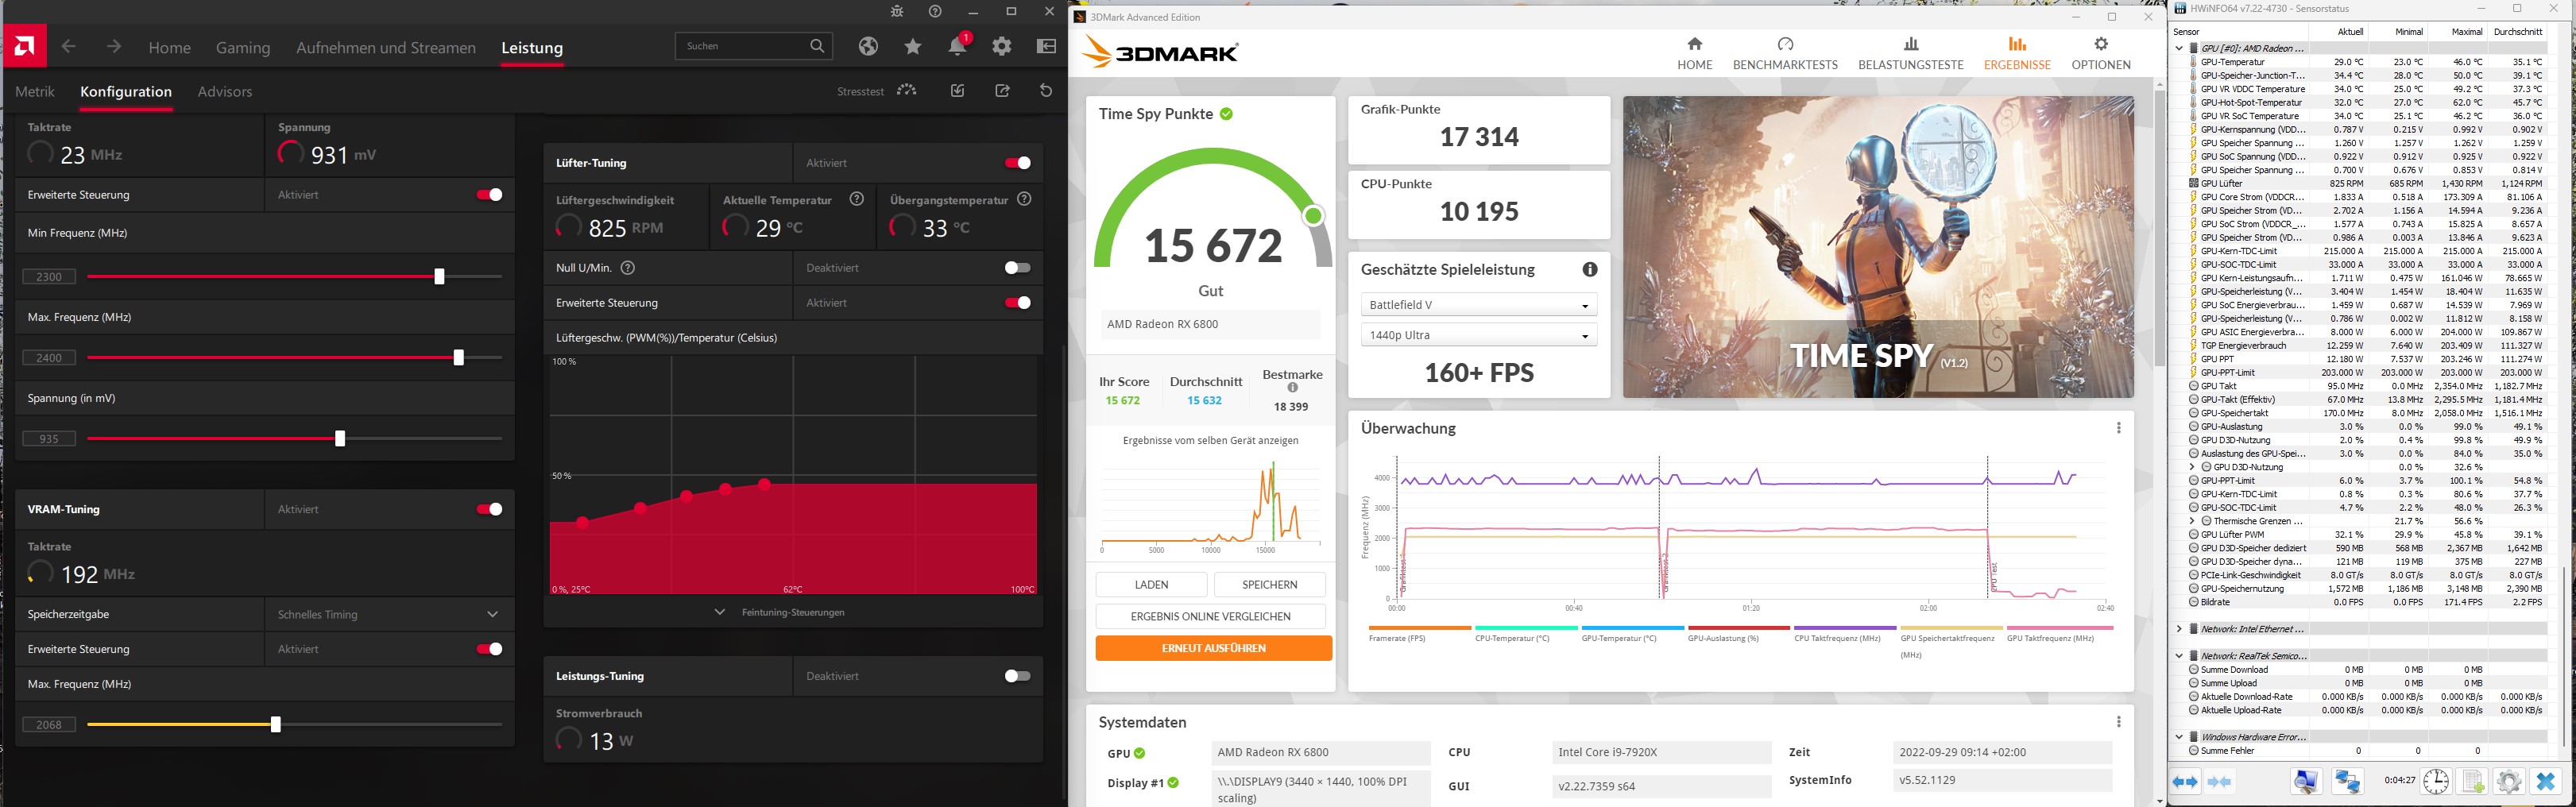Open 3DMark OPTIONEN

2101,54
